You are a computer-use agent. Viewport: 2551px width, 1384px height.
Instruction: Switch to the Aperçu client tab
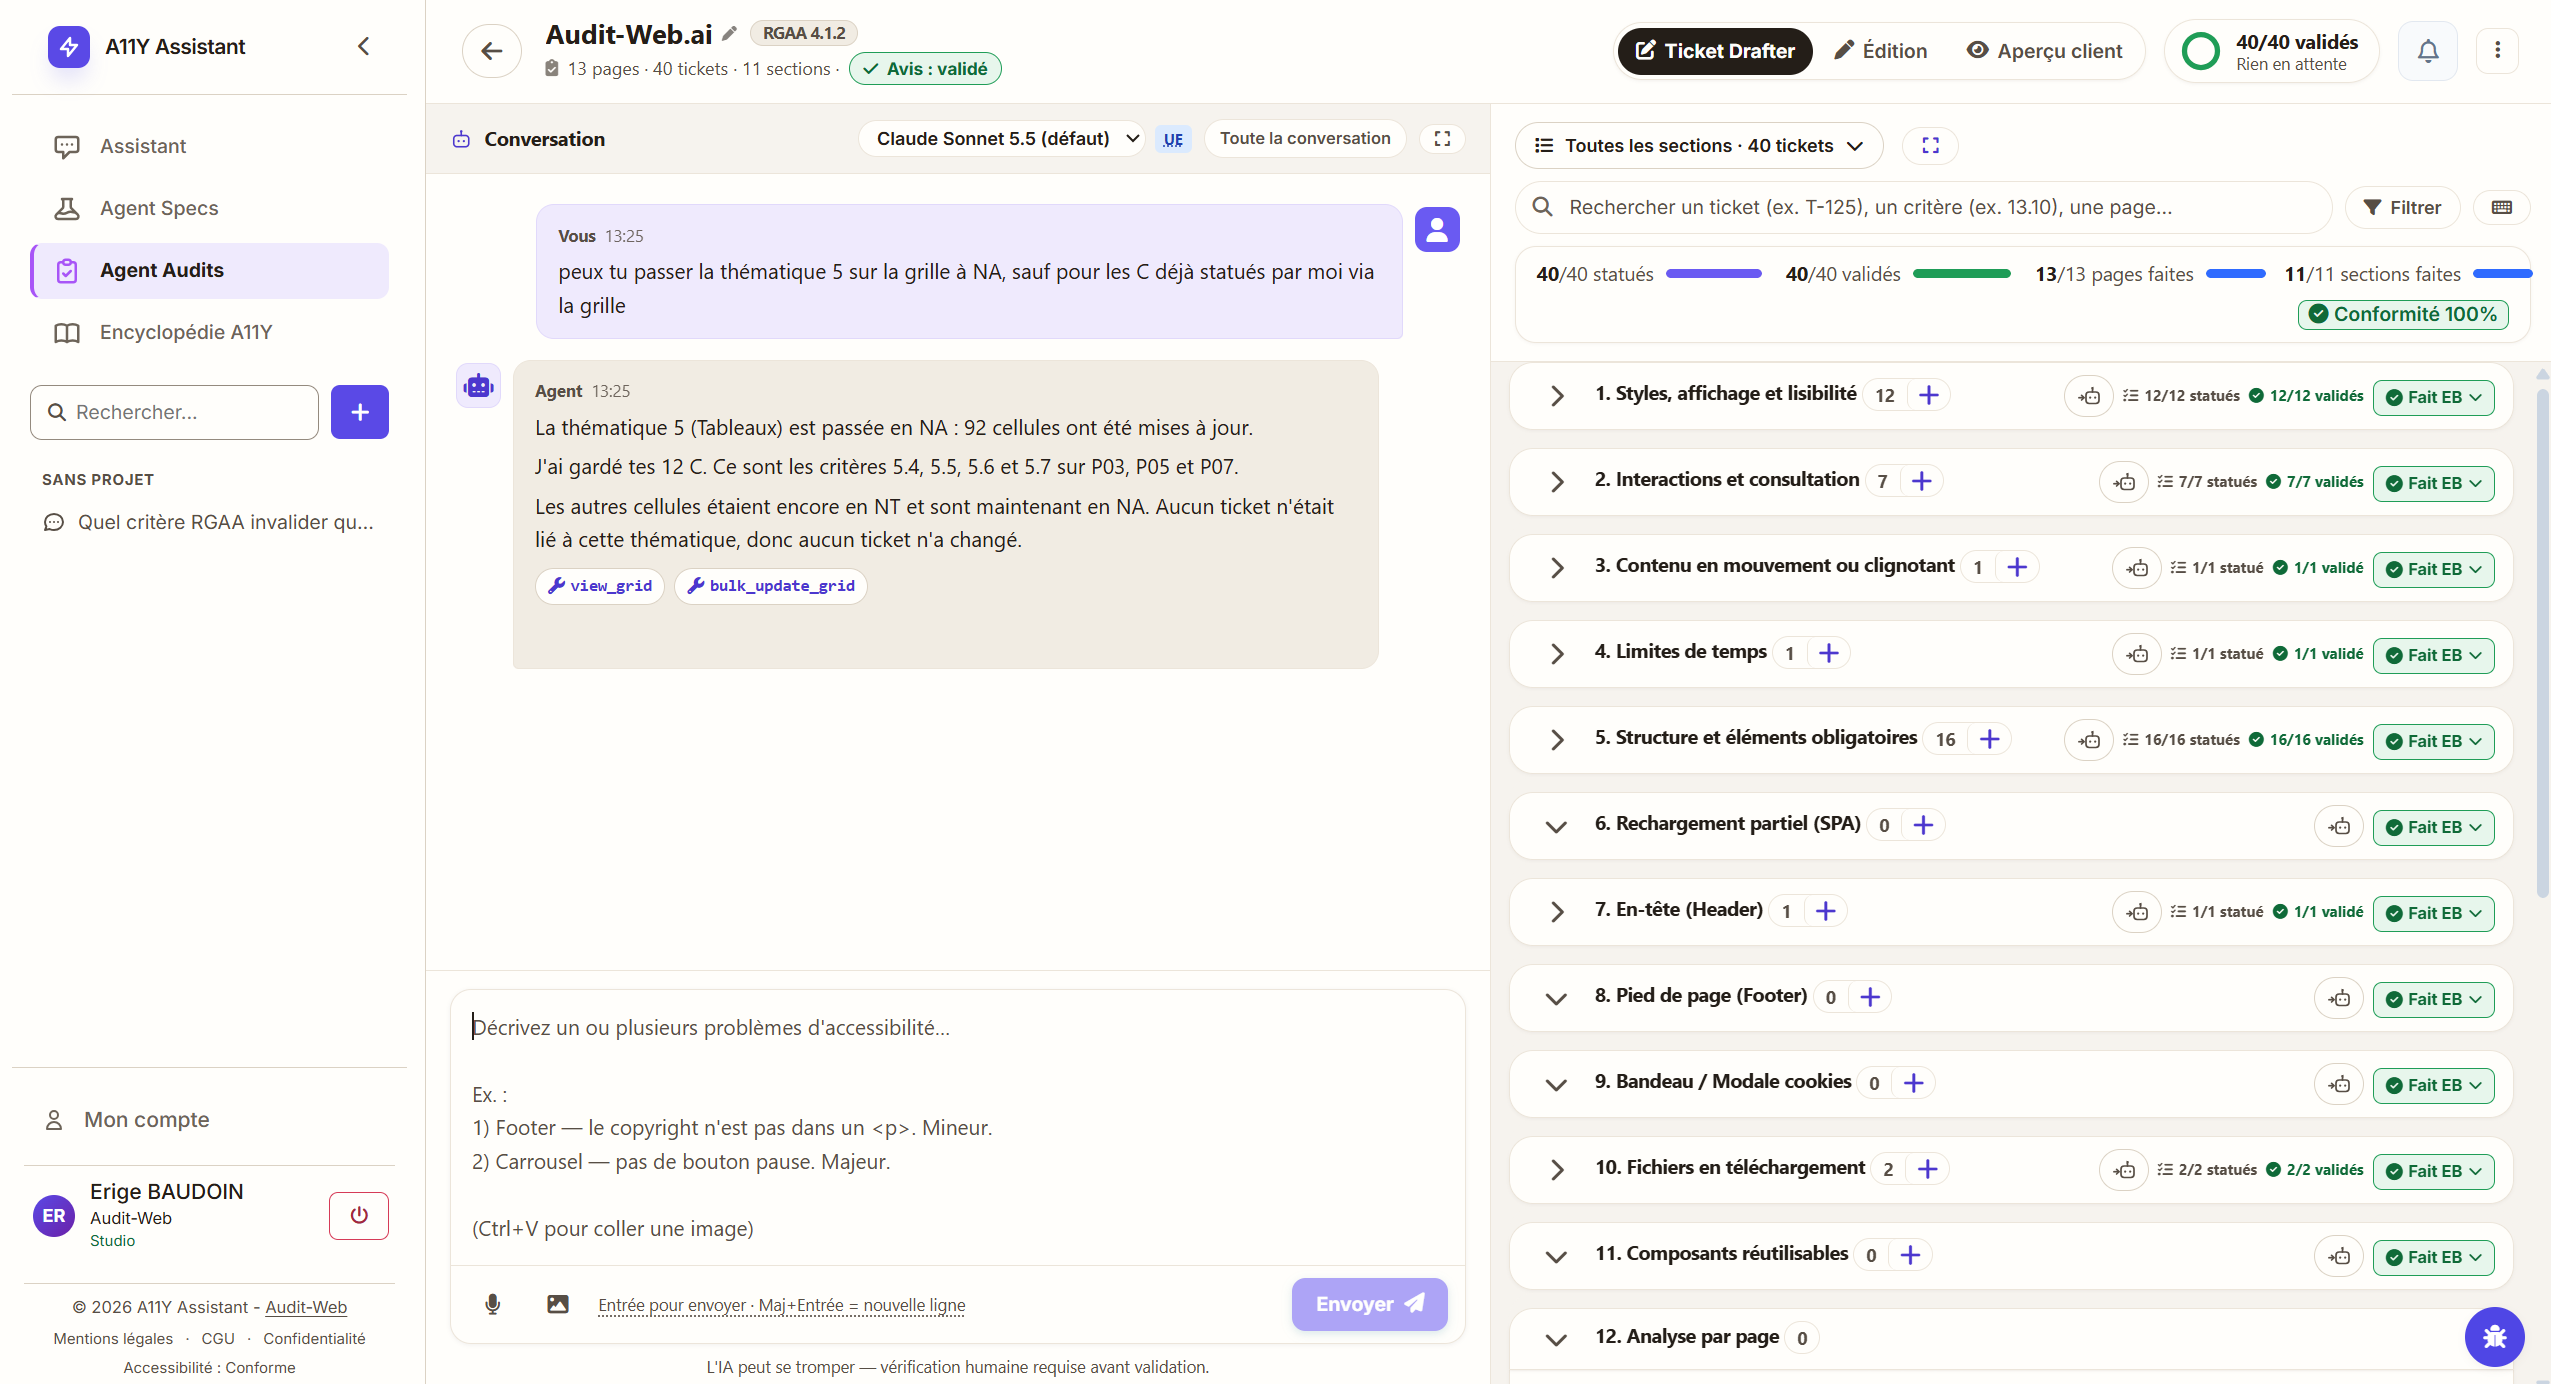(2044, 51)
